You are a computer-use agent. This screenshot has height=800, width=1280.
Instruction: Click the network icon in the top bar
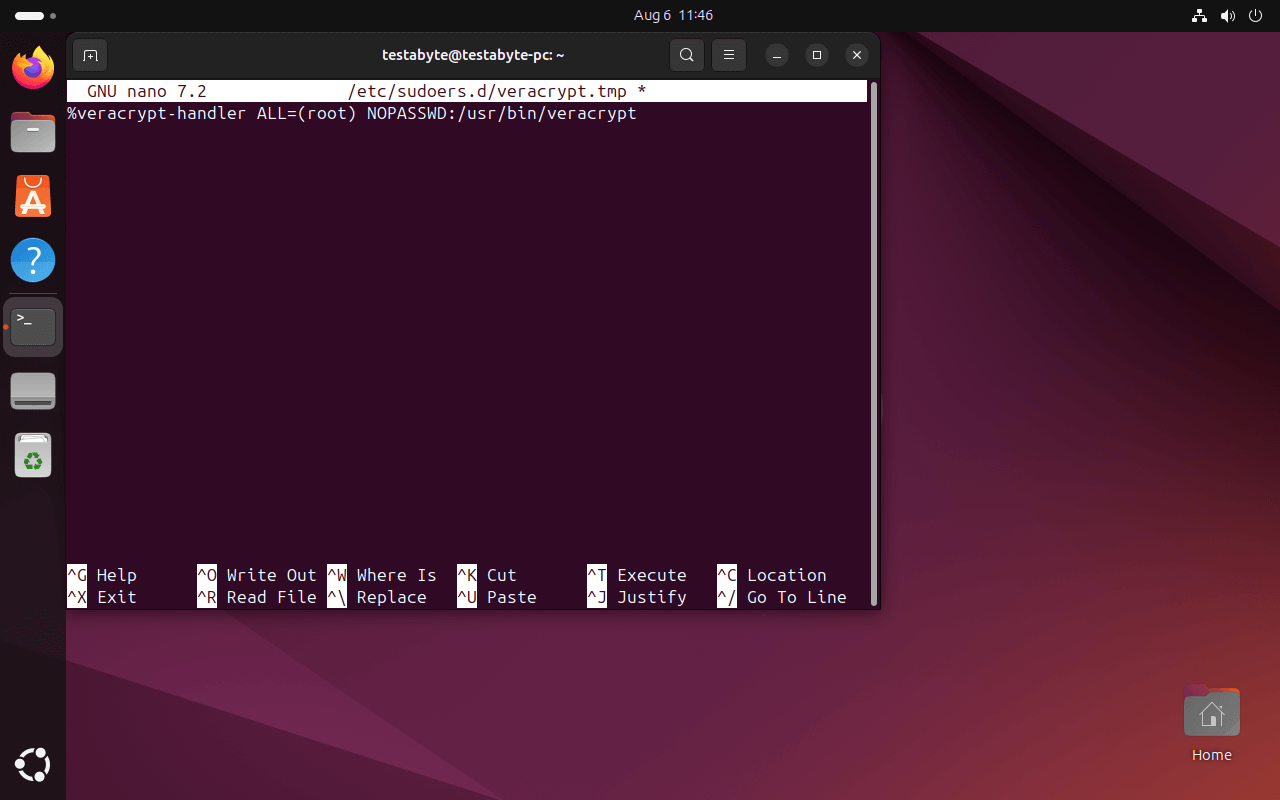(1199, 16)
